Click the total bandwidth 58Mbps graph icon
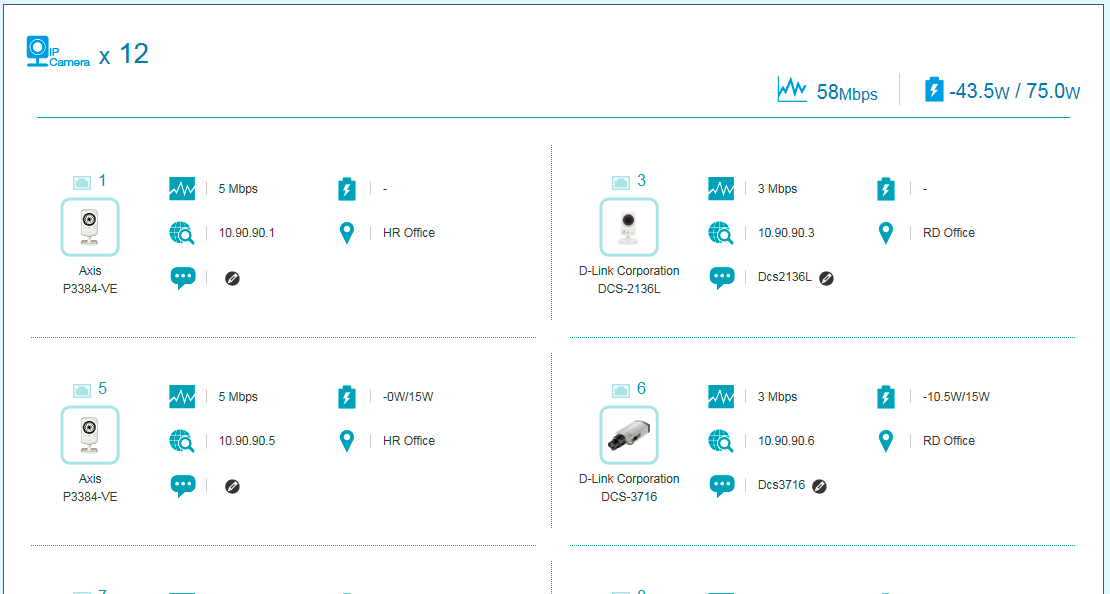The width and height of the screenshot is (1110, 594). [x=791, y=90]
